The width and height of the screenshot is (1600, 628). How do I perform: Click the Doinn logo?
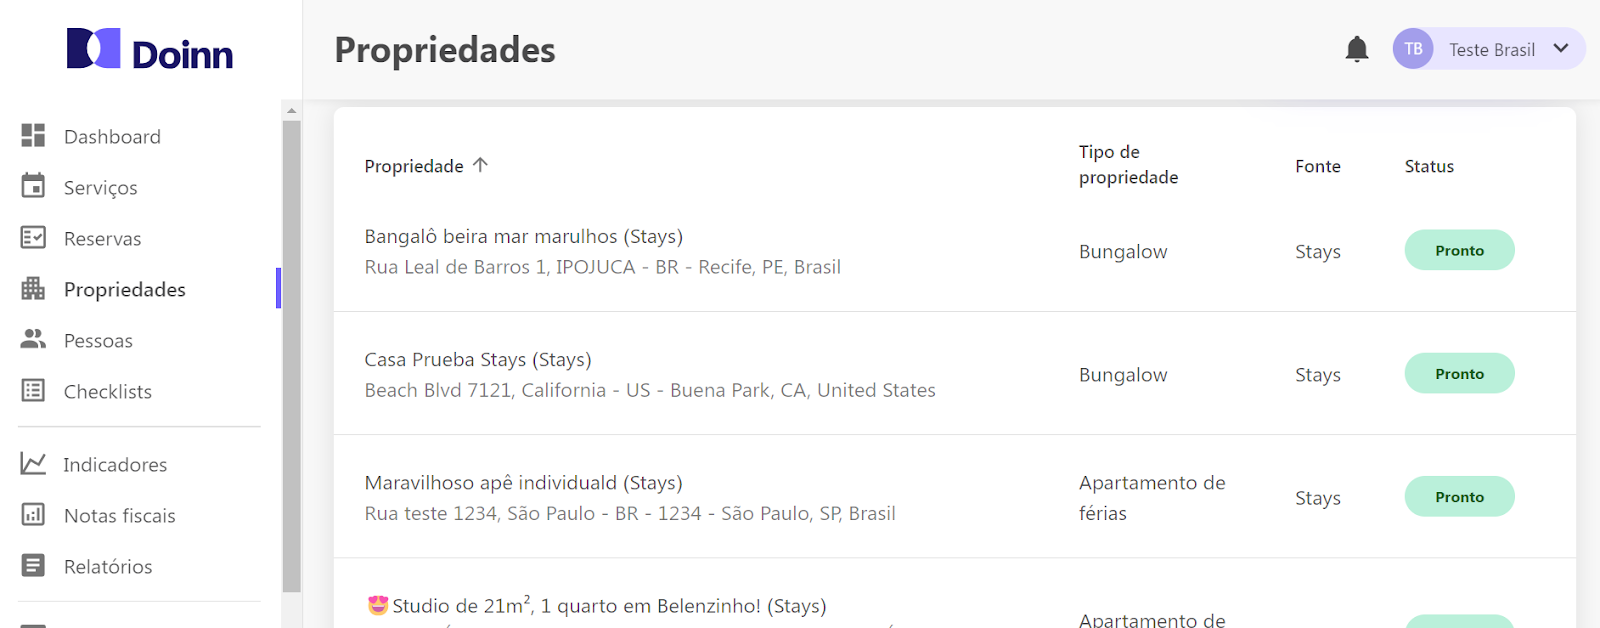pos(149,50)
